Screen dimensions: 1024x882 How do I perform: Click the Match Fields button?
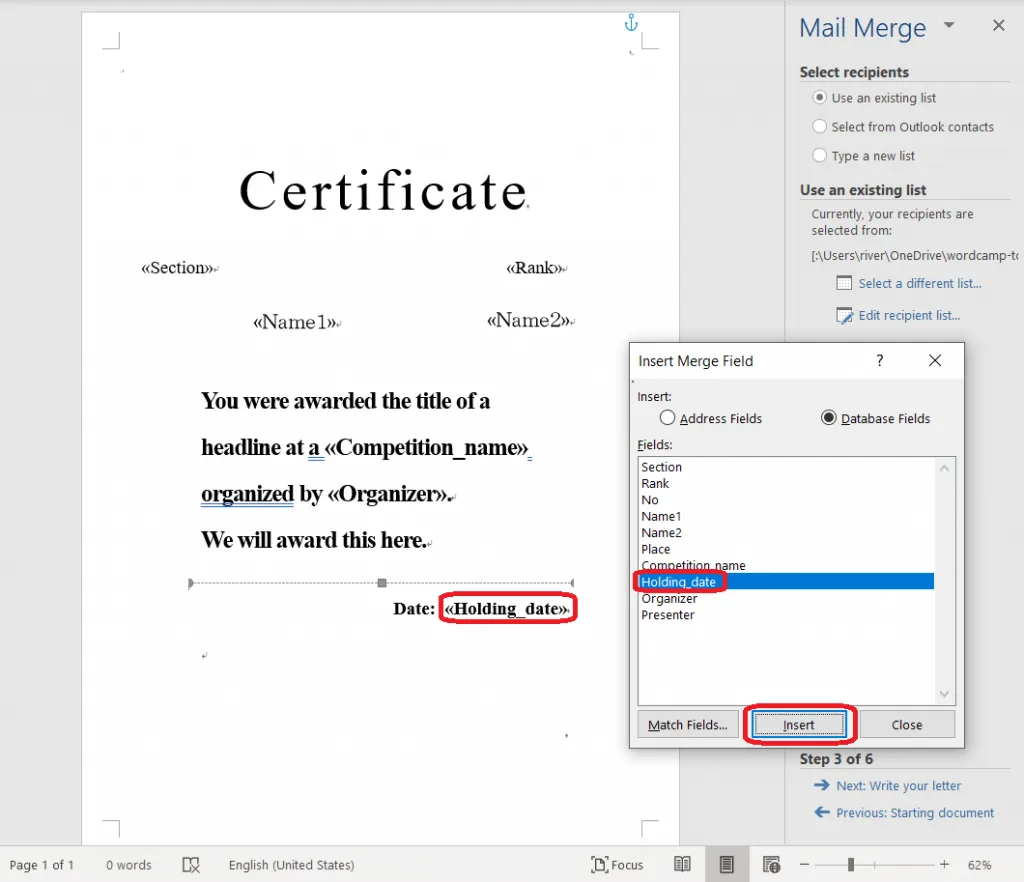pos(687,725)
